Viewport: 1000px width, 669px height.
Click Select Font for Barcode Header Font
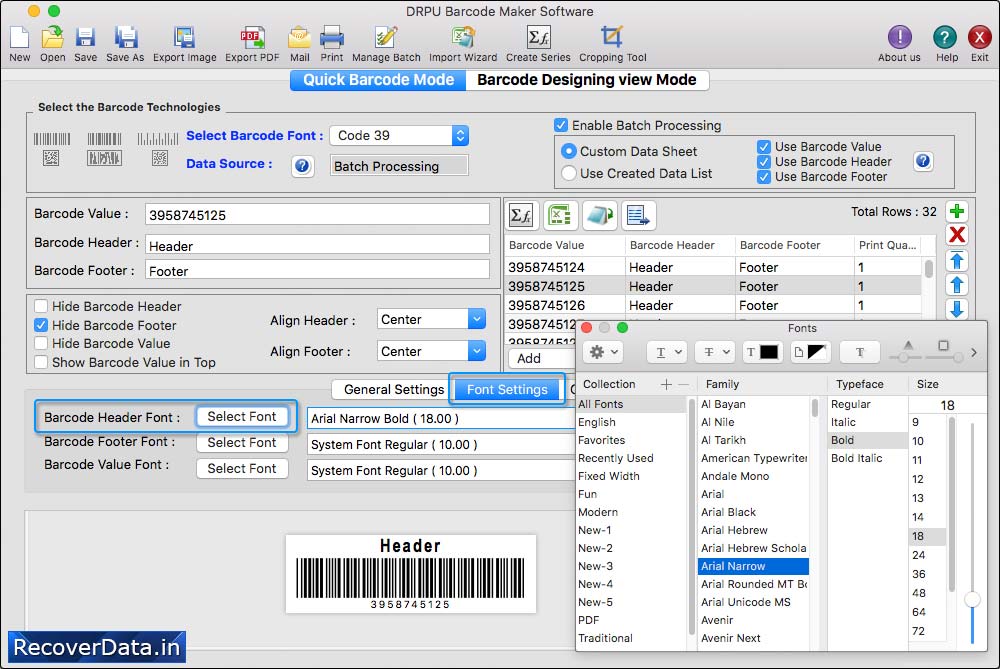242,416
